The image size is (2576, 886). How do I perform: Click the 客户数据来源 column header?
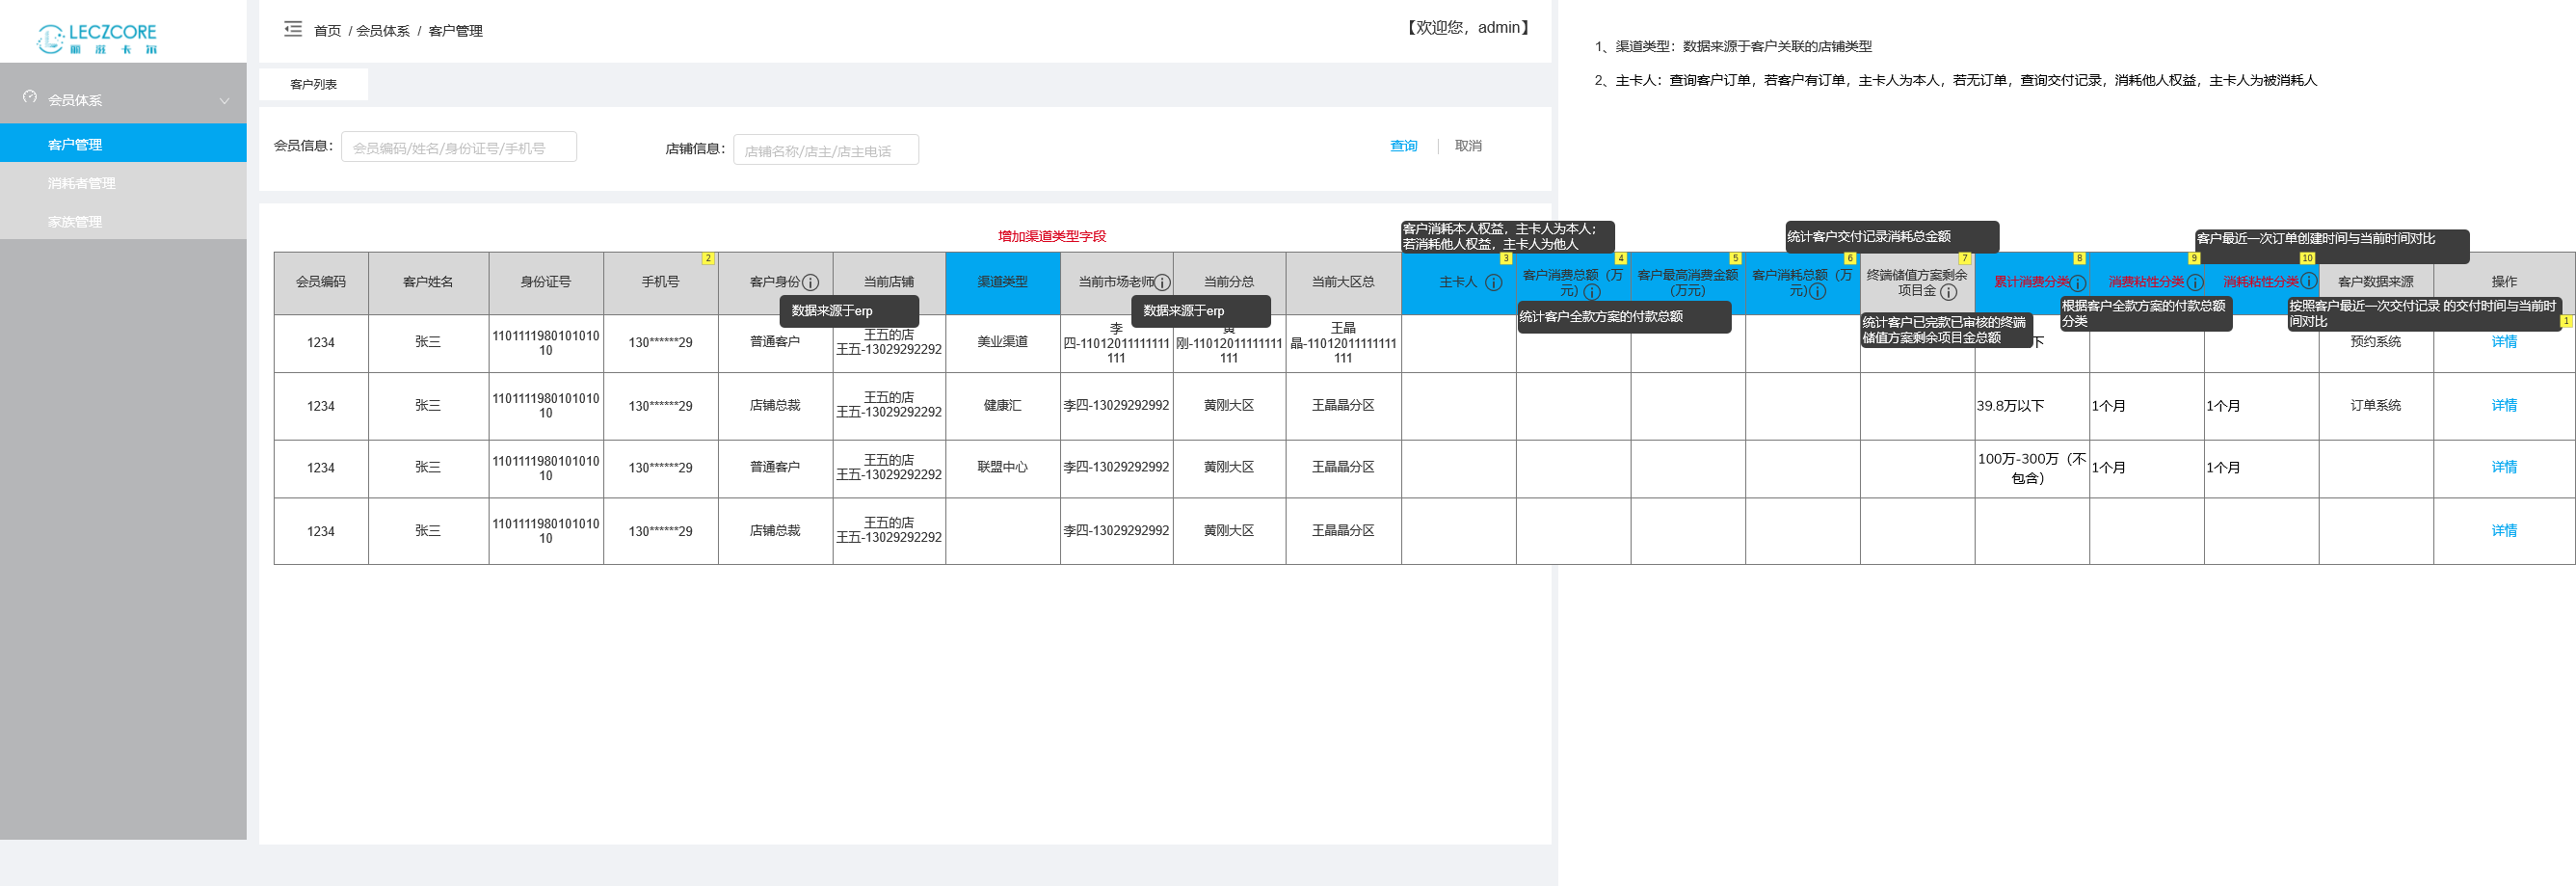2375,283
